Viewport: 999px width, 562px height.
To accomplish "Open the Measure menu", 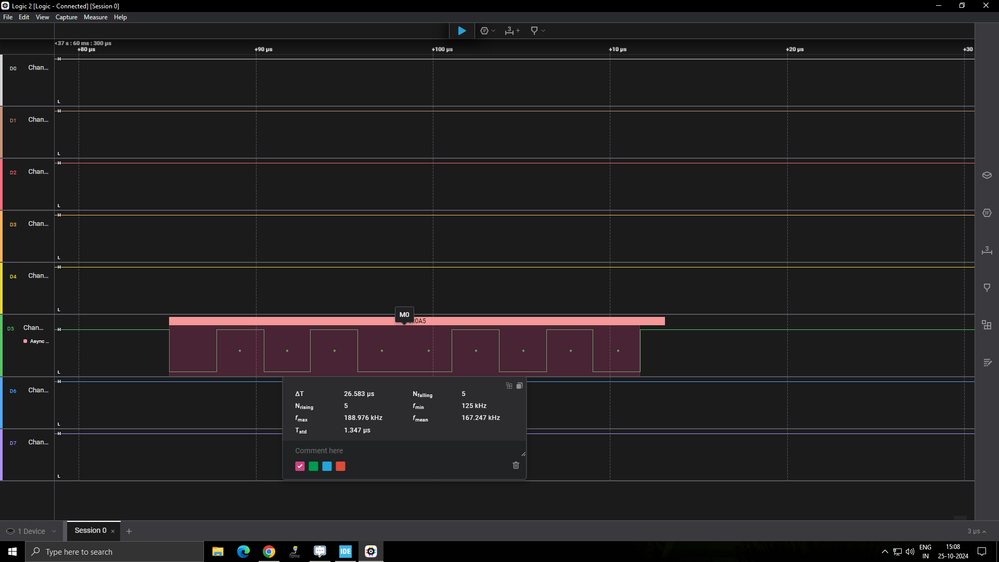I will pyautogui.click(x=95, y=17).
